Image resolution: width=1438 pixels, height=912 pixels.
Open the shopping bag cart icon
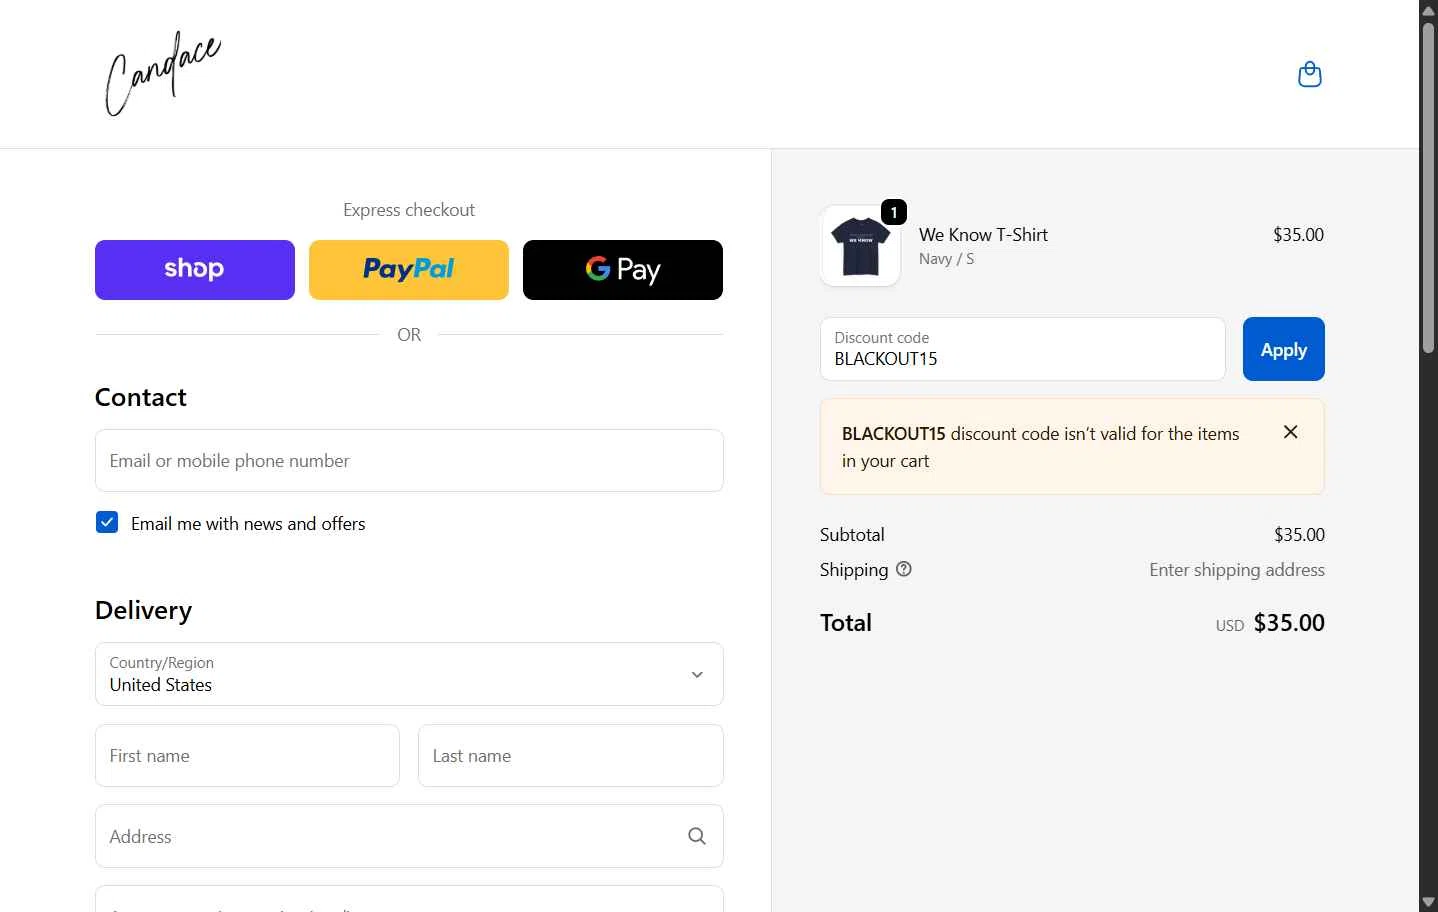pyautogui.click(x=1309, y=75)
